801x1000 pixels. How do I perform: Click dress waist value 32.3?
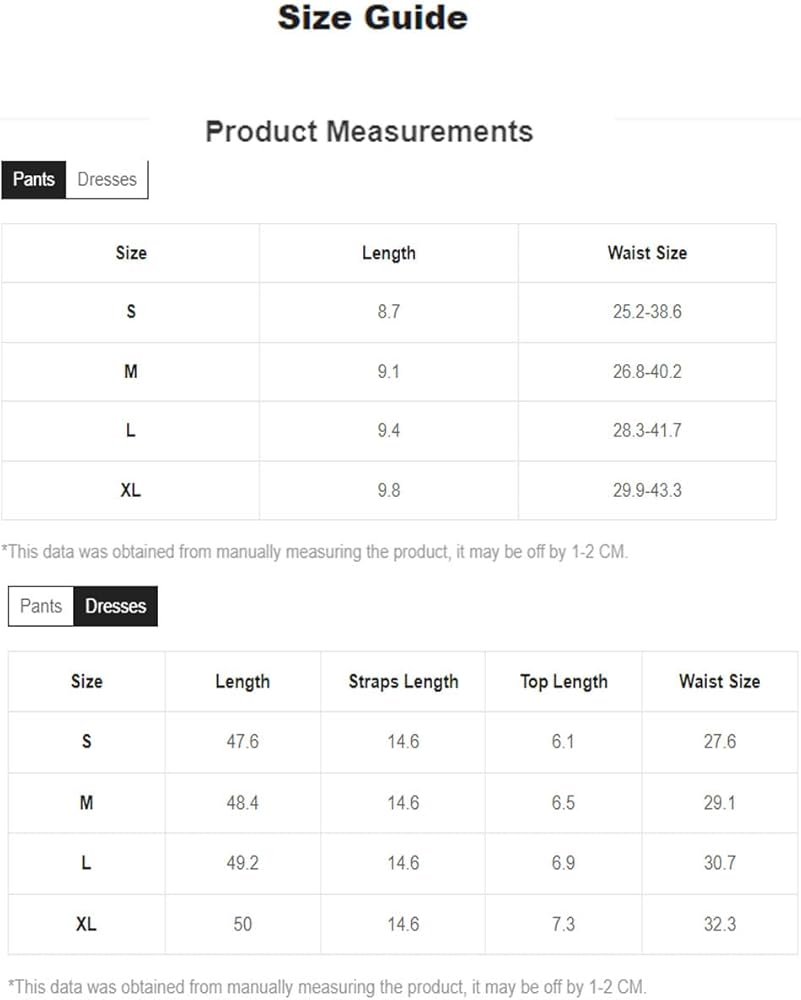[x=719, y=924]
